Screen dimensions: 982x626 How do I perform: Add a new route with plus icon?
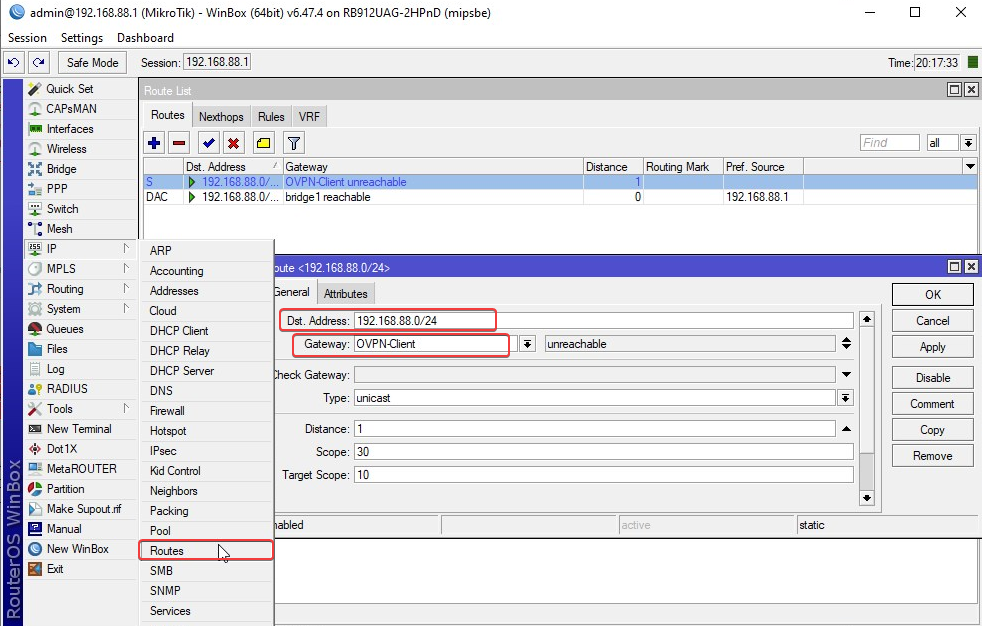pos(154,143)
